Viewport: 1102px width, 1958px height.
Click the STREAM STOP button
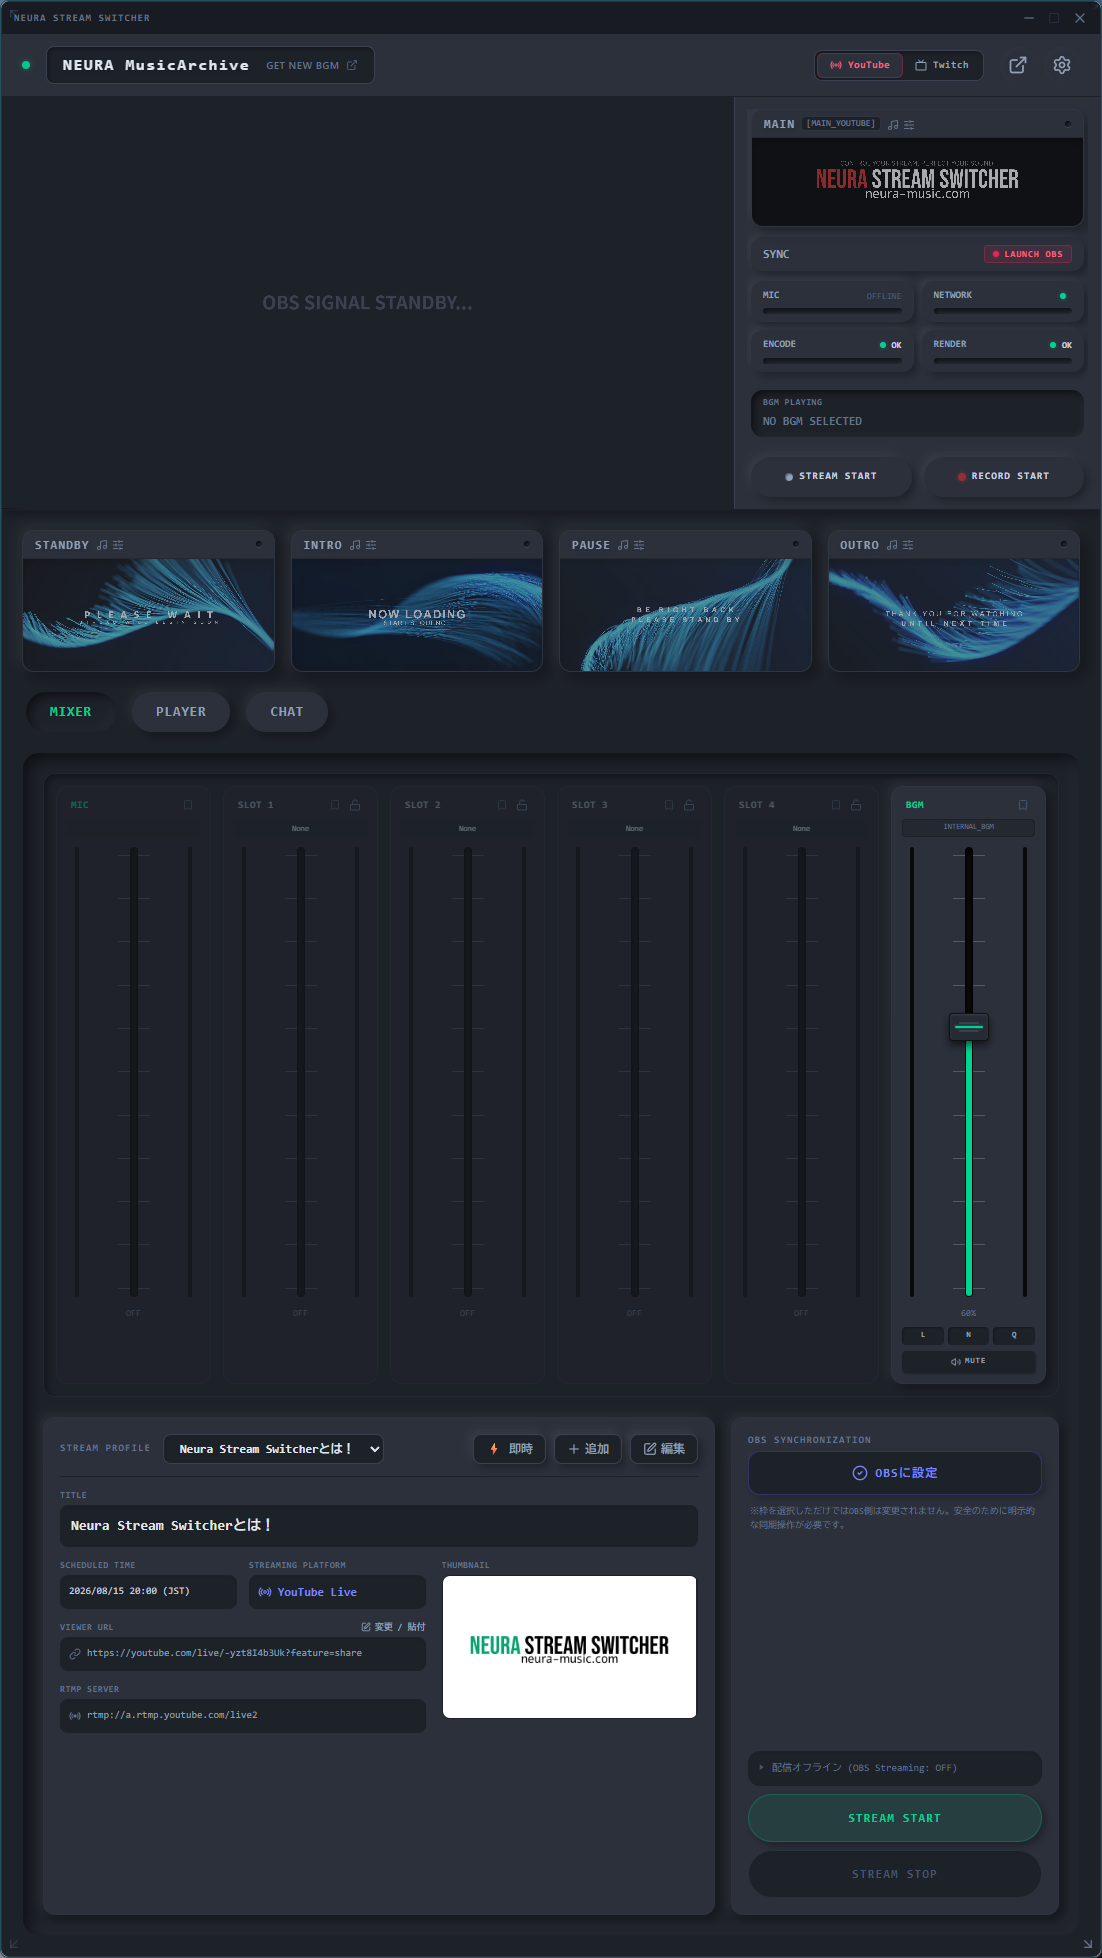[x=894, y=1874]
